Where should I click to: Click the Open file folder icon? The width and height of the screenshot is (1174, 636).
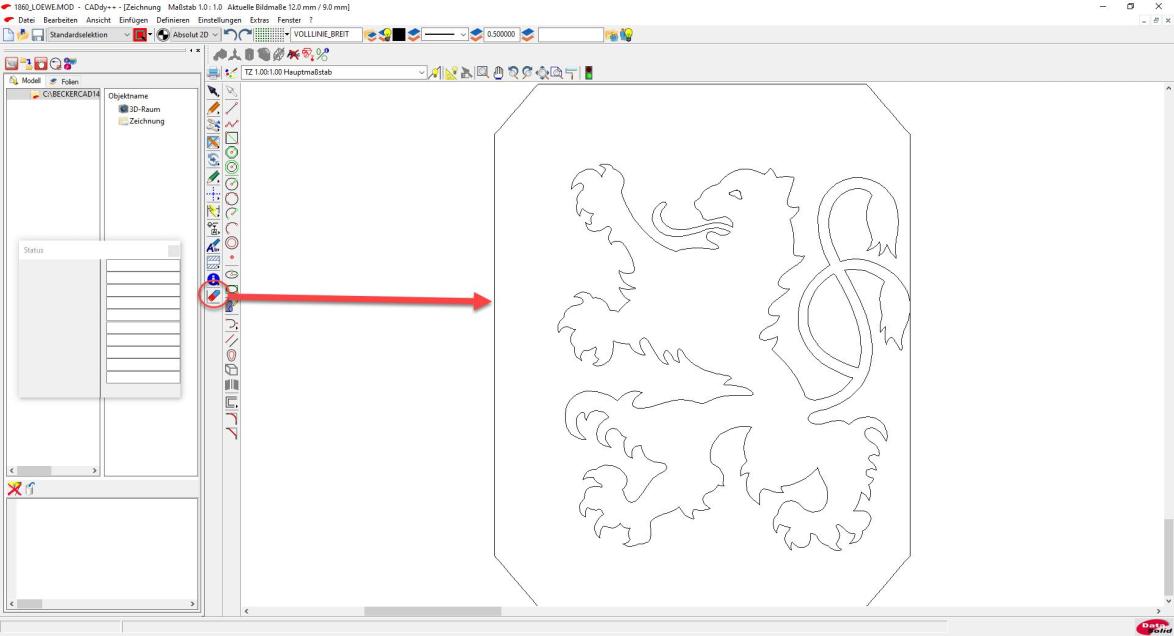pos(23,34)
